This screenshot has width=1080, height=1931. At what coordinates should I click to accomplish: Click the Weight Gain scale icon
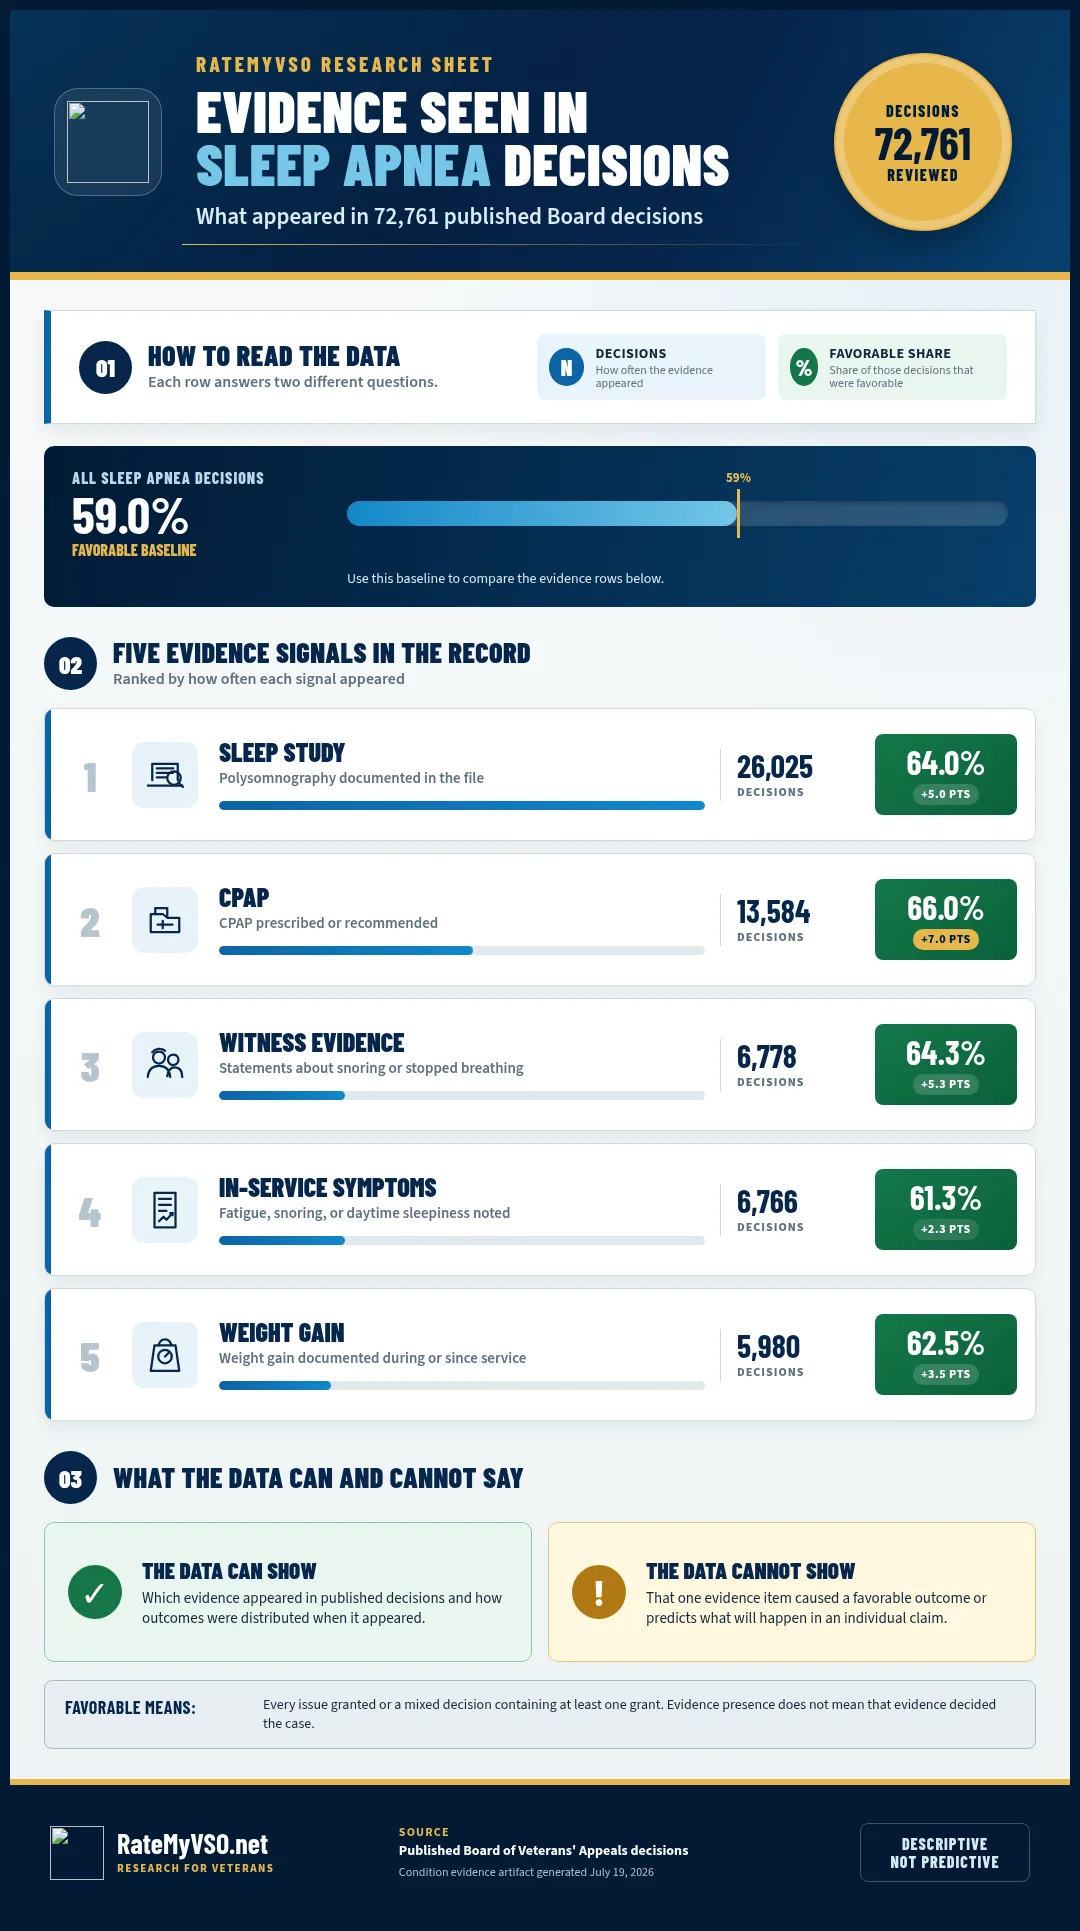click(165, 1355)
